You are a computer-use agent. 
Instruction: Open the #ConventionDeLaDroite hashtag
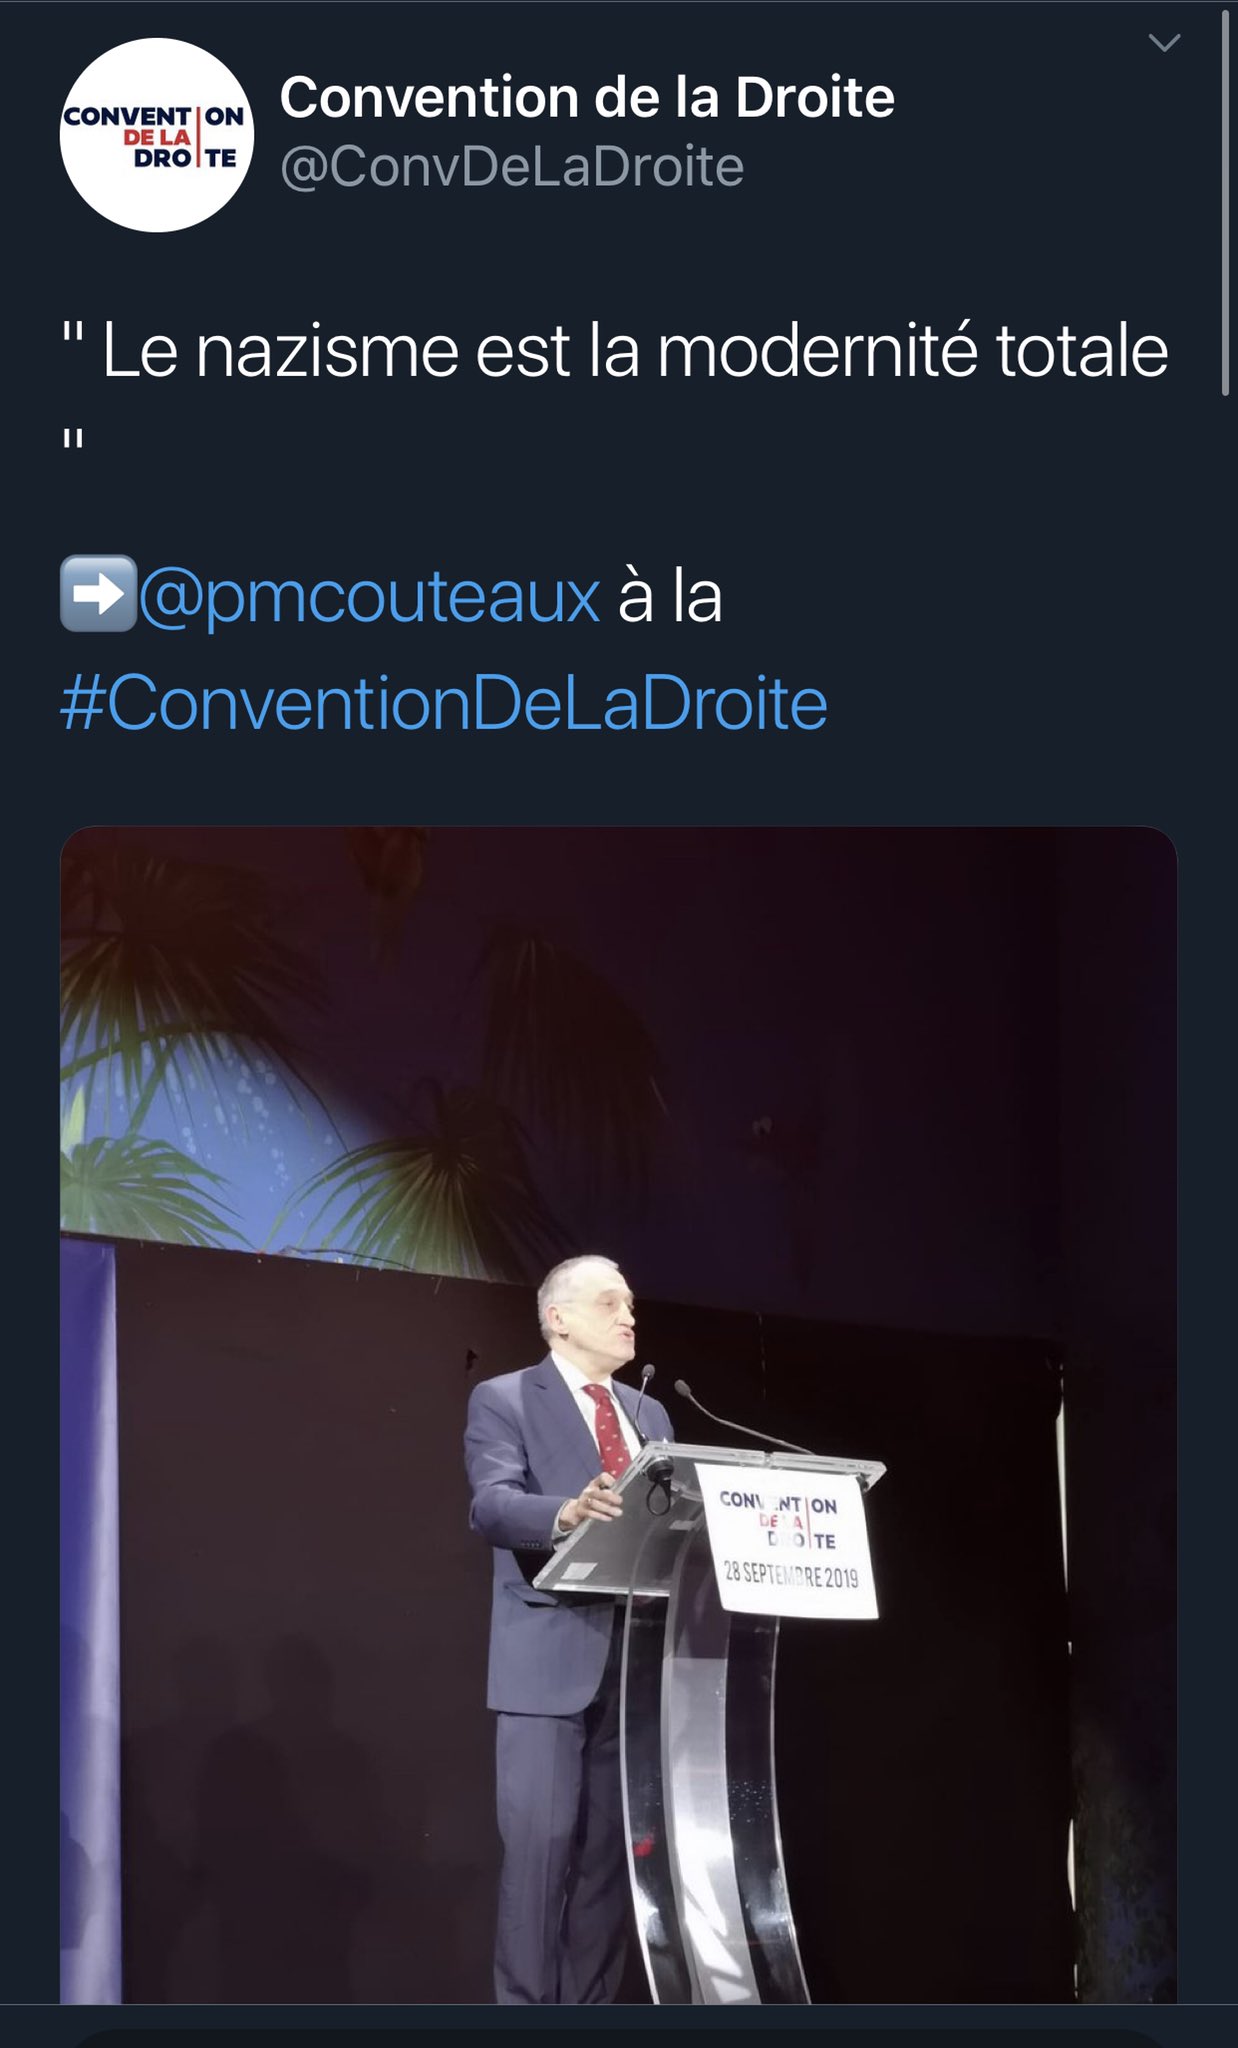(444, 703)
